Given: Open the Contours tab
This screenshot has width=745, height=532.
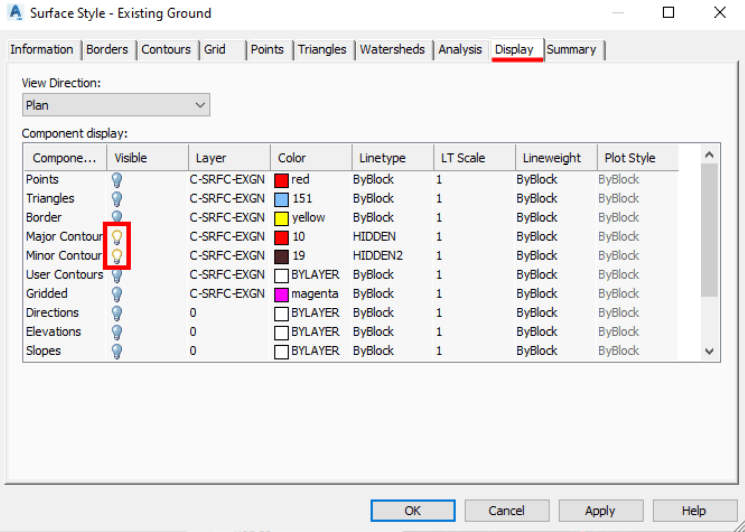Looking at the screenshot, I should (x=166, y=49).
